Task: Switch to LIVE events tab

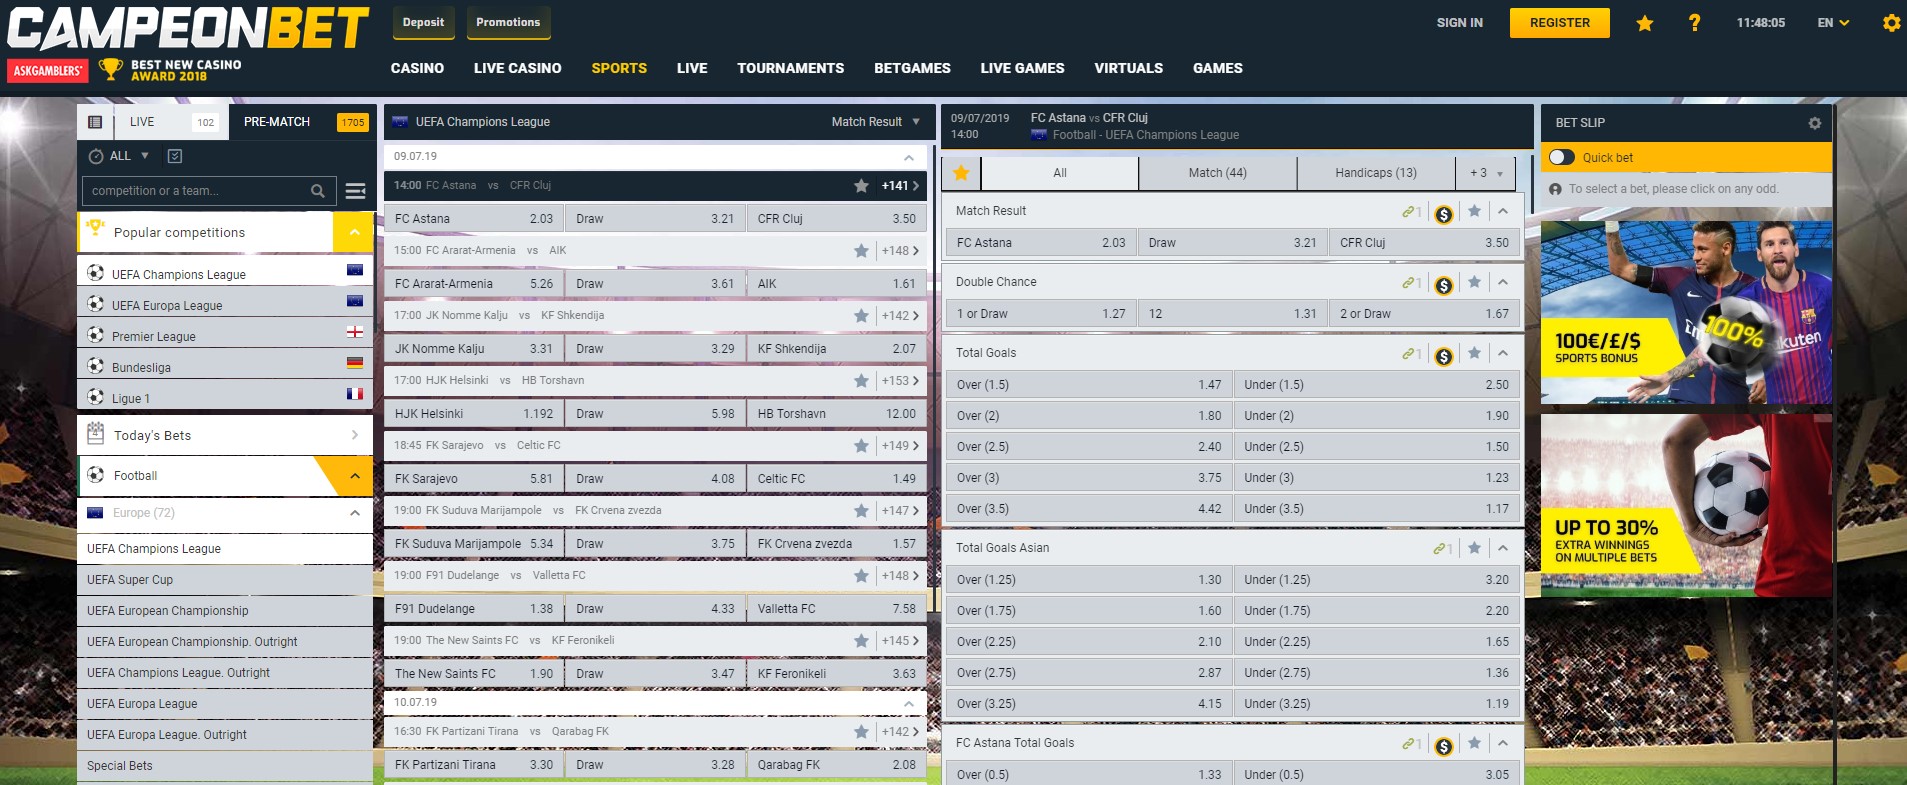Action: point(170,122)
